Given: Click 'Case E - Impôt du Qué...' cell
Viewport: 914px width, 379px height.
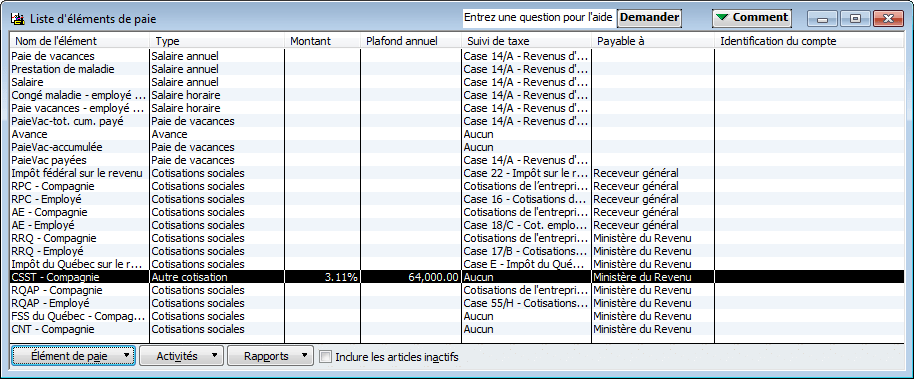Looking at the screenshot, I should pyautogui.click(x=526, y=264).
